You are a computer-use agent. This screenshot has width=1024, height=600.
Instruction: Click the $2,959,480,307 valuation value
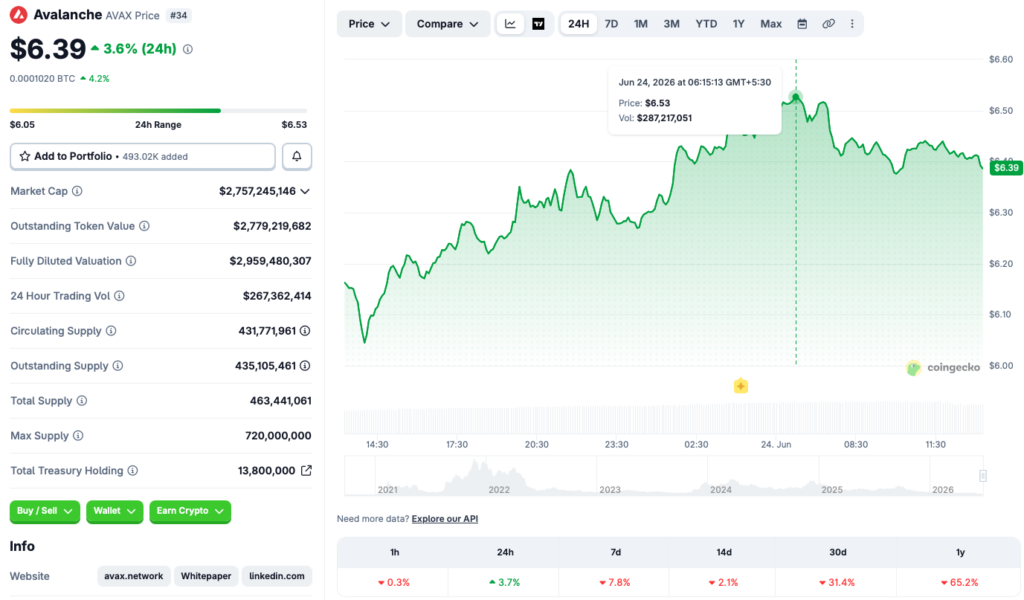(270, 261)
